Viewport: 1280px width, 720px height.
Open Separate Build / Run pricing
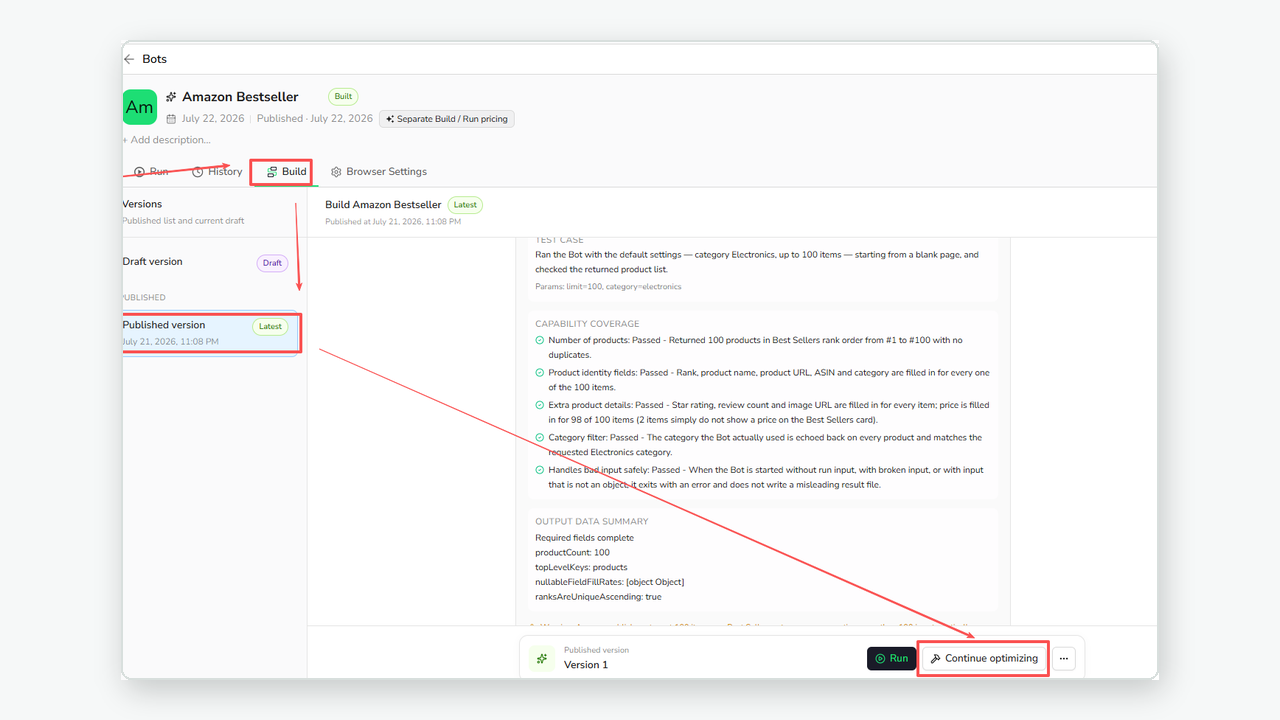tap(447, 119)
